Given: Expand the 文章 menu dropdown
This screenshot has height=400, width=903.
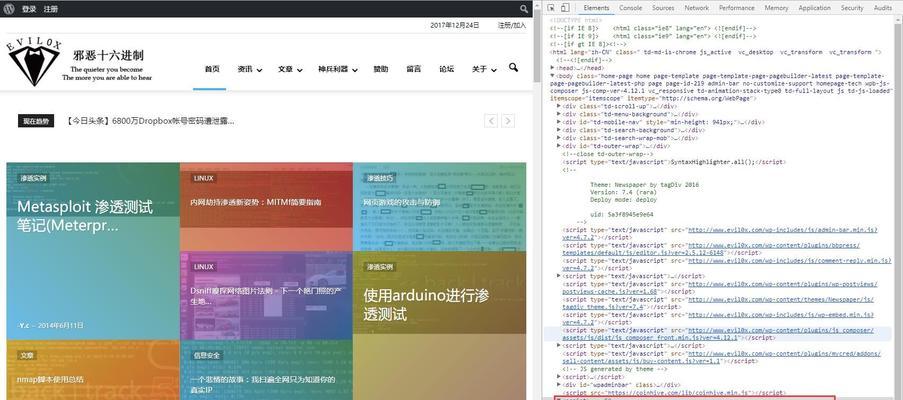Looking at the screenshot, I should [x=290, y=69].
